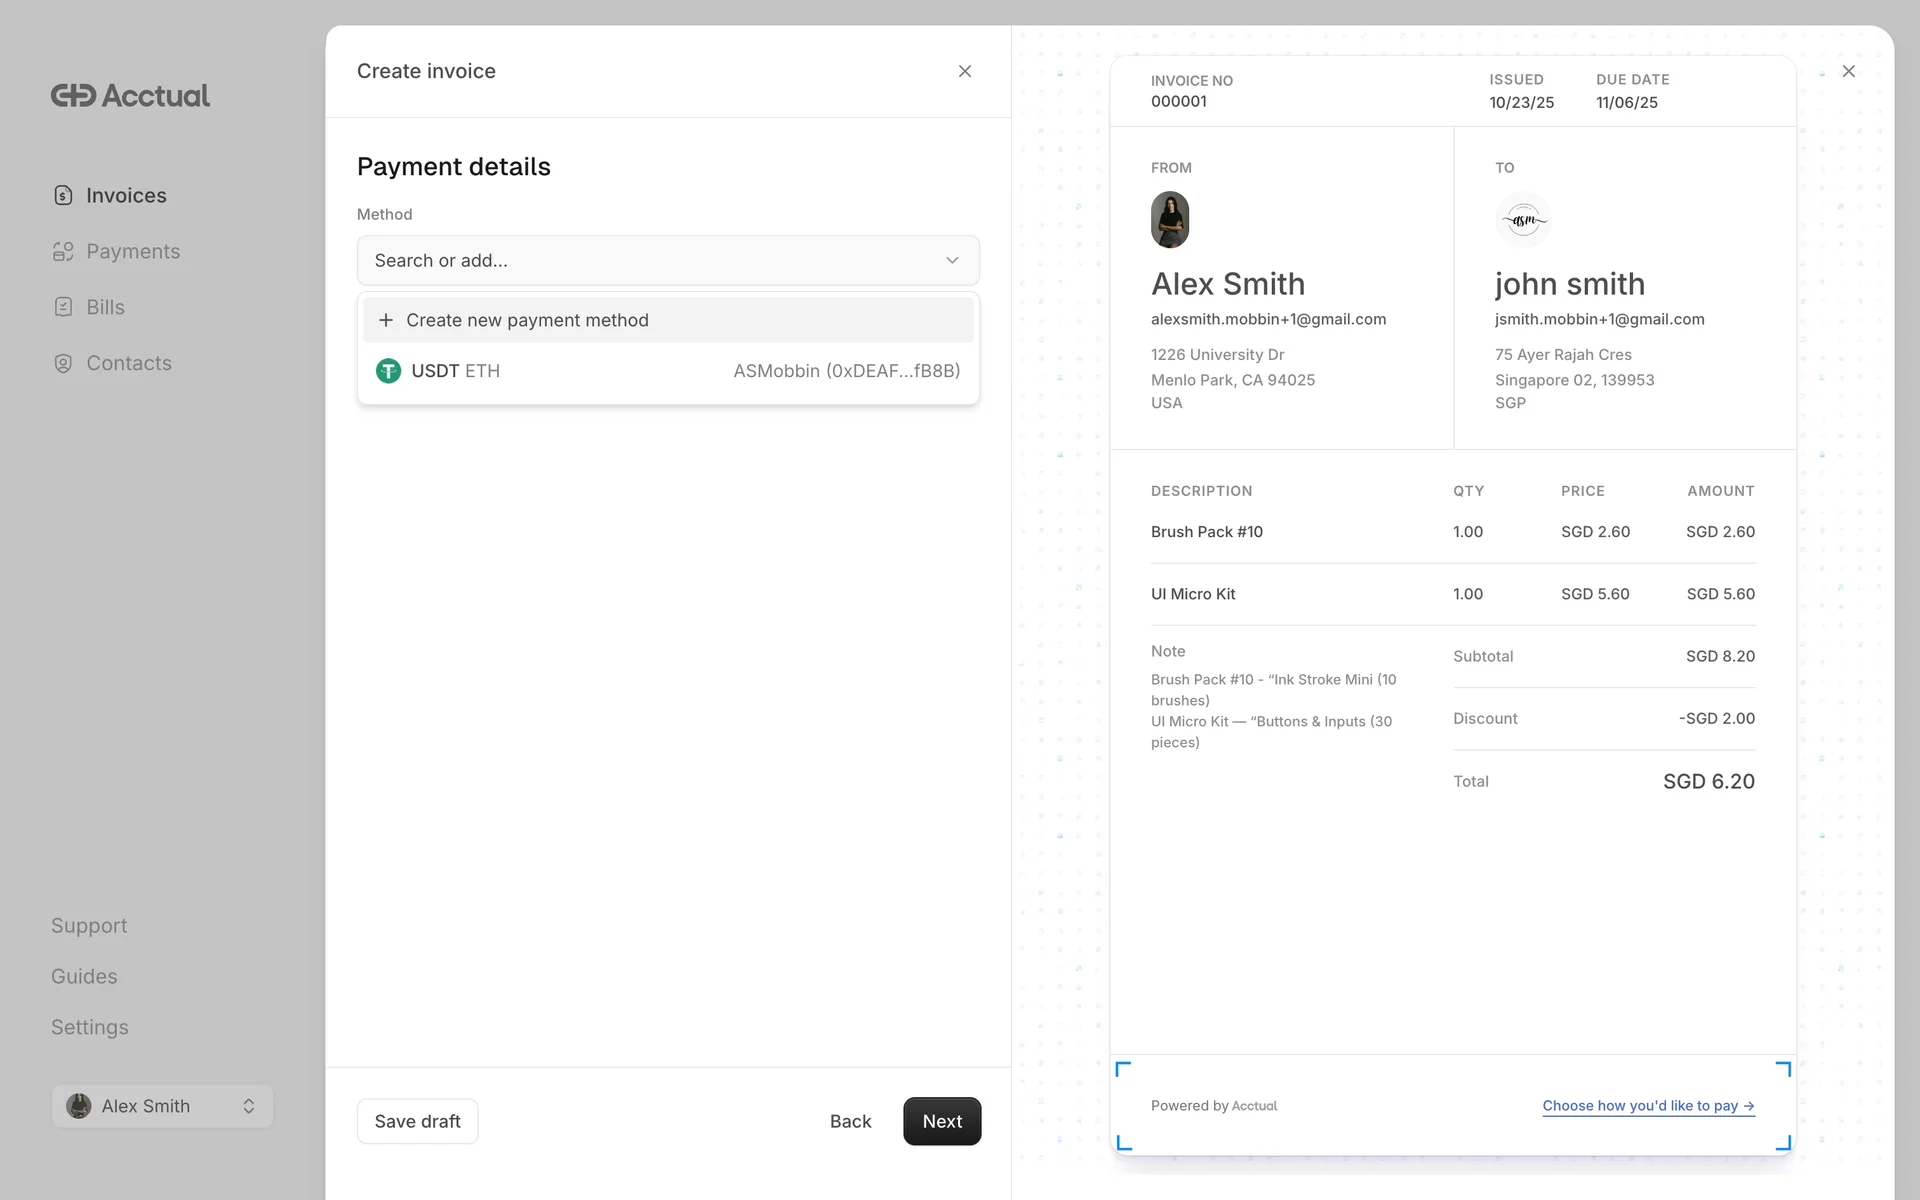Click the Next button
1920x1200 pixels.
click(941, 1121)
